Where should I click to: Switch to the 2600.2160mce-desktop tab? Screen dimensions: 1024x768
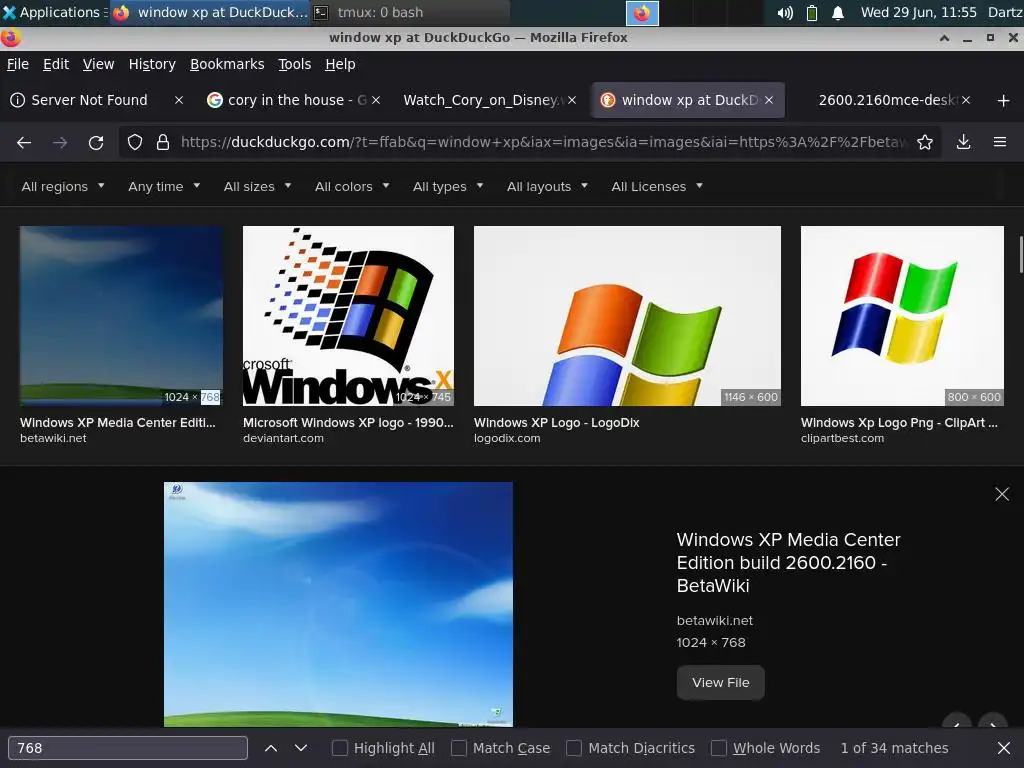[888, 100]
